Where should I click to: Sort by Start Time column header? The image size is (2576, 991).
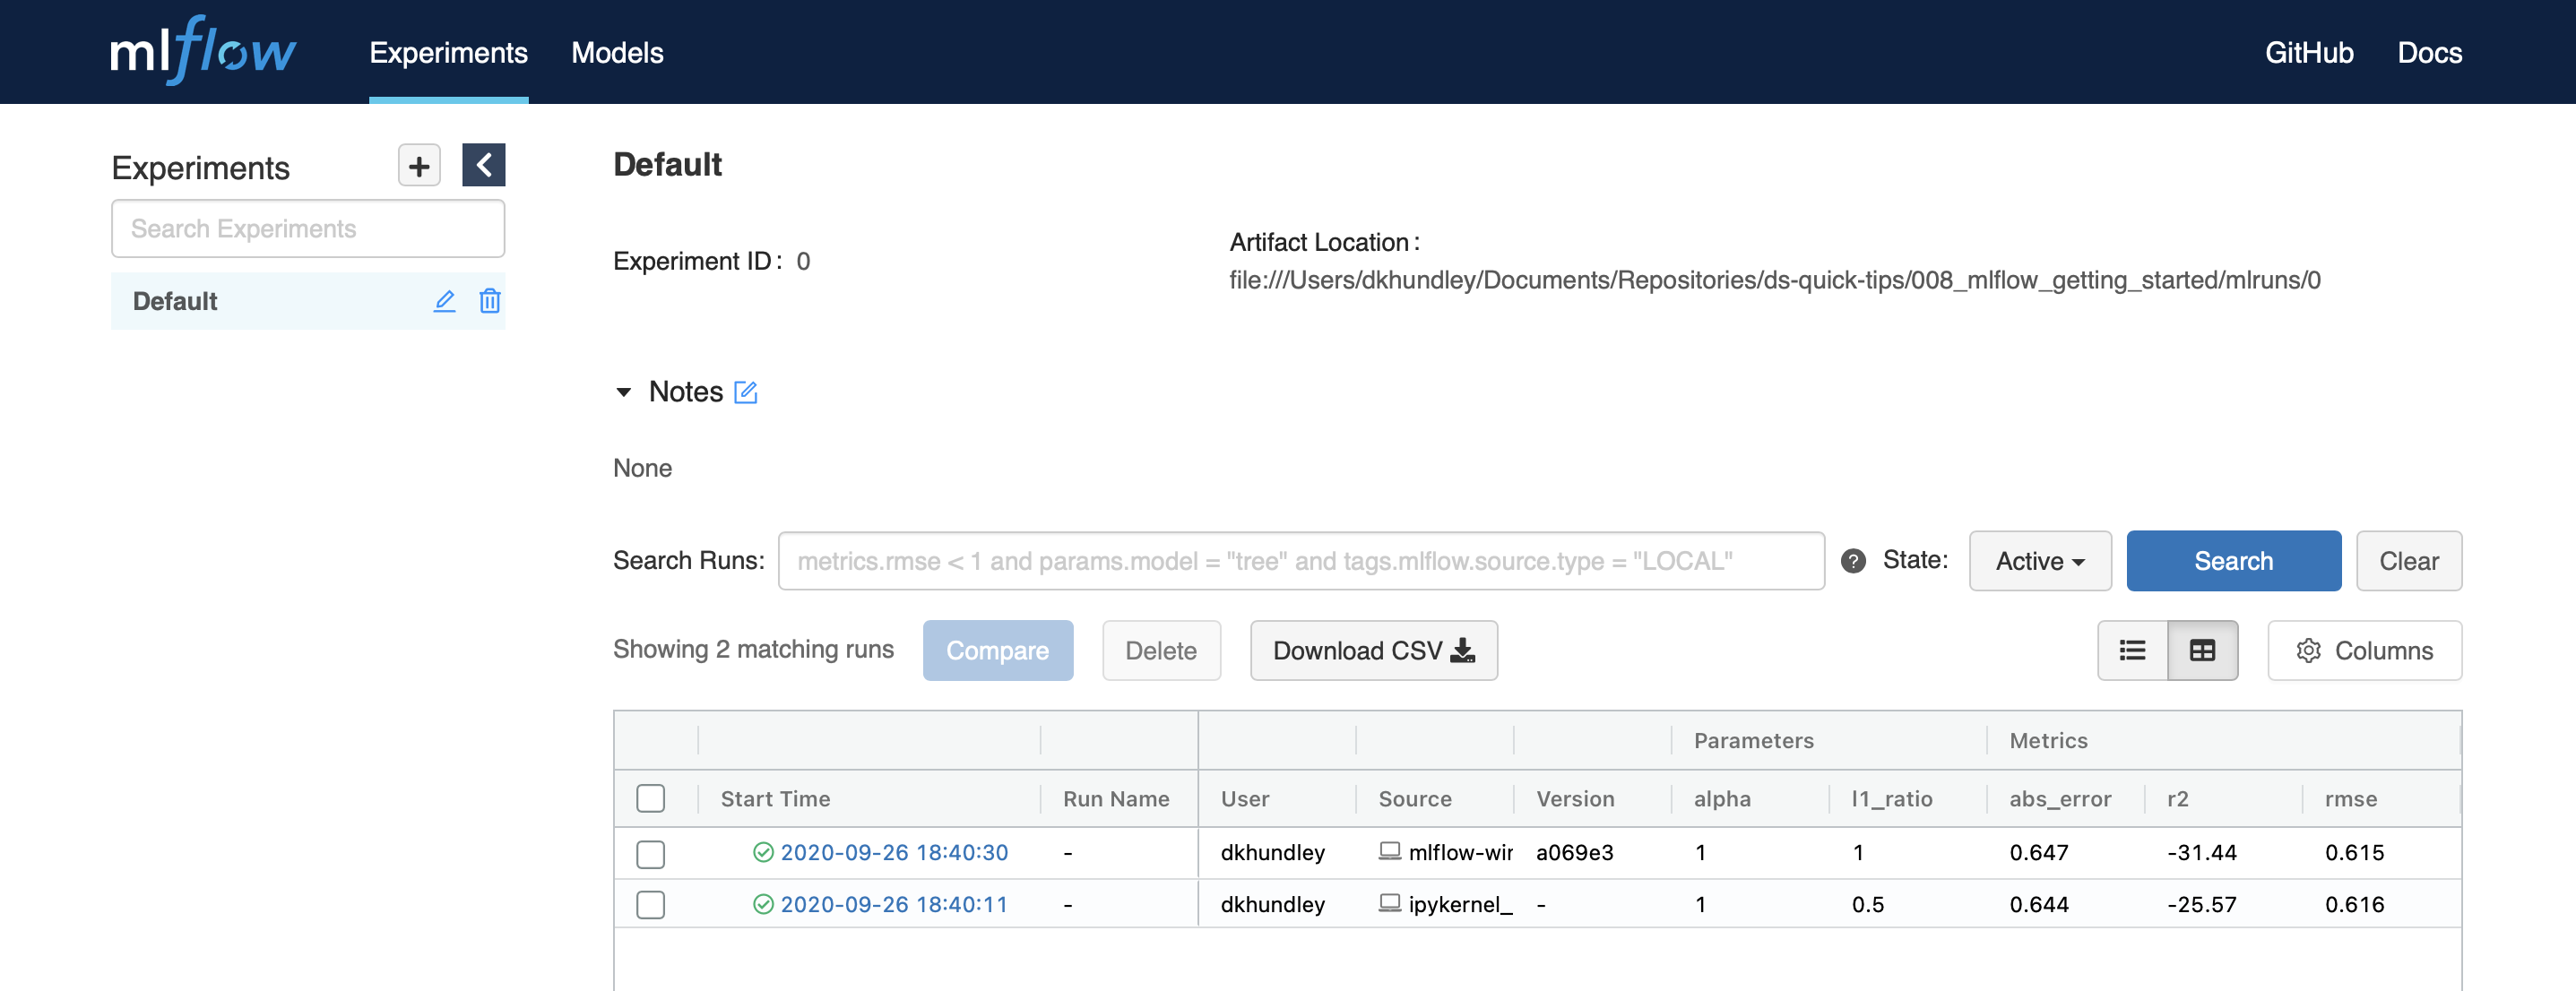[775, 799]
